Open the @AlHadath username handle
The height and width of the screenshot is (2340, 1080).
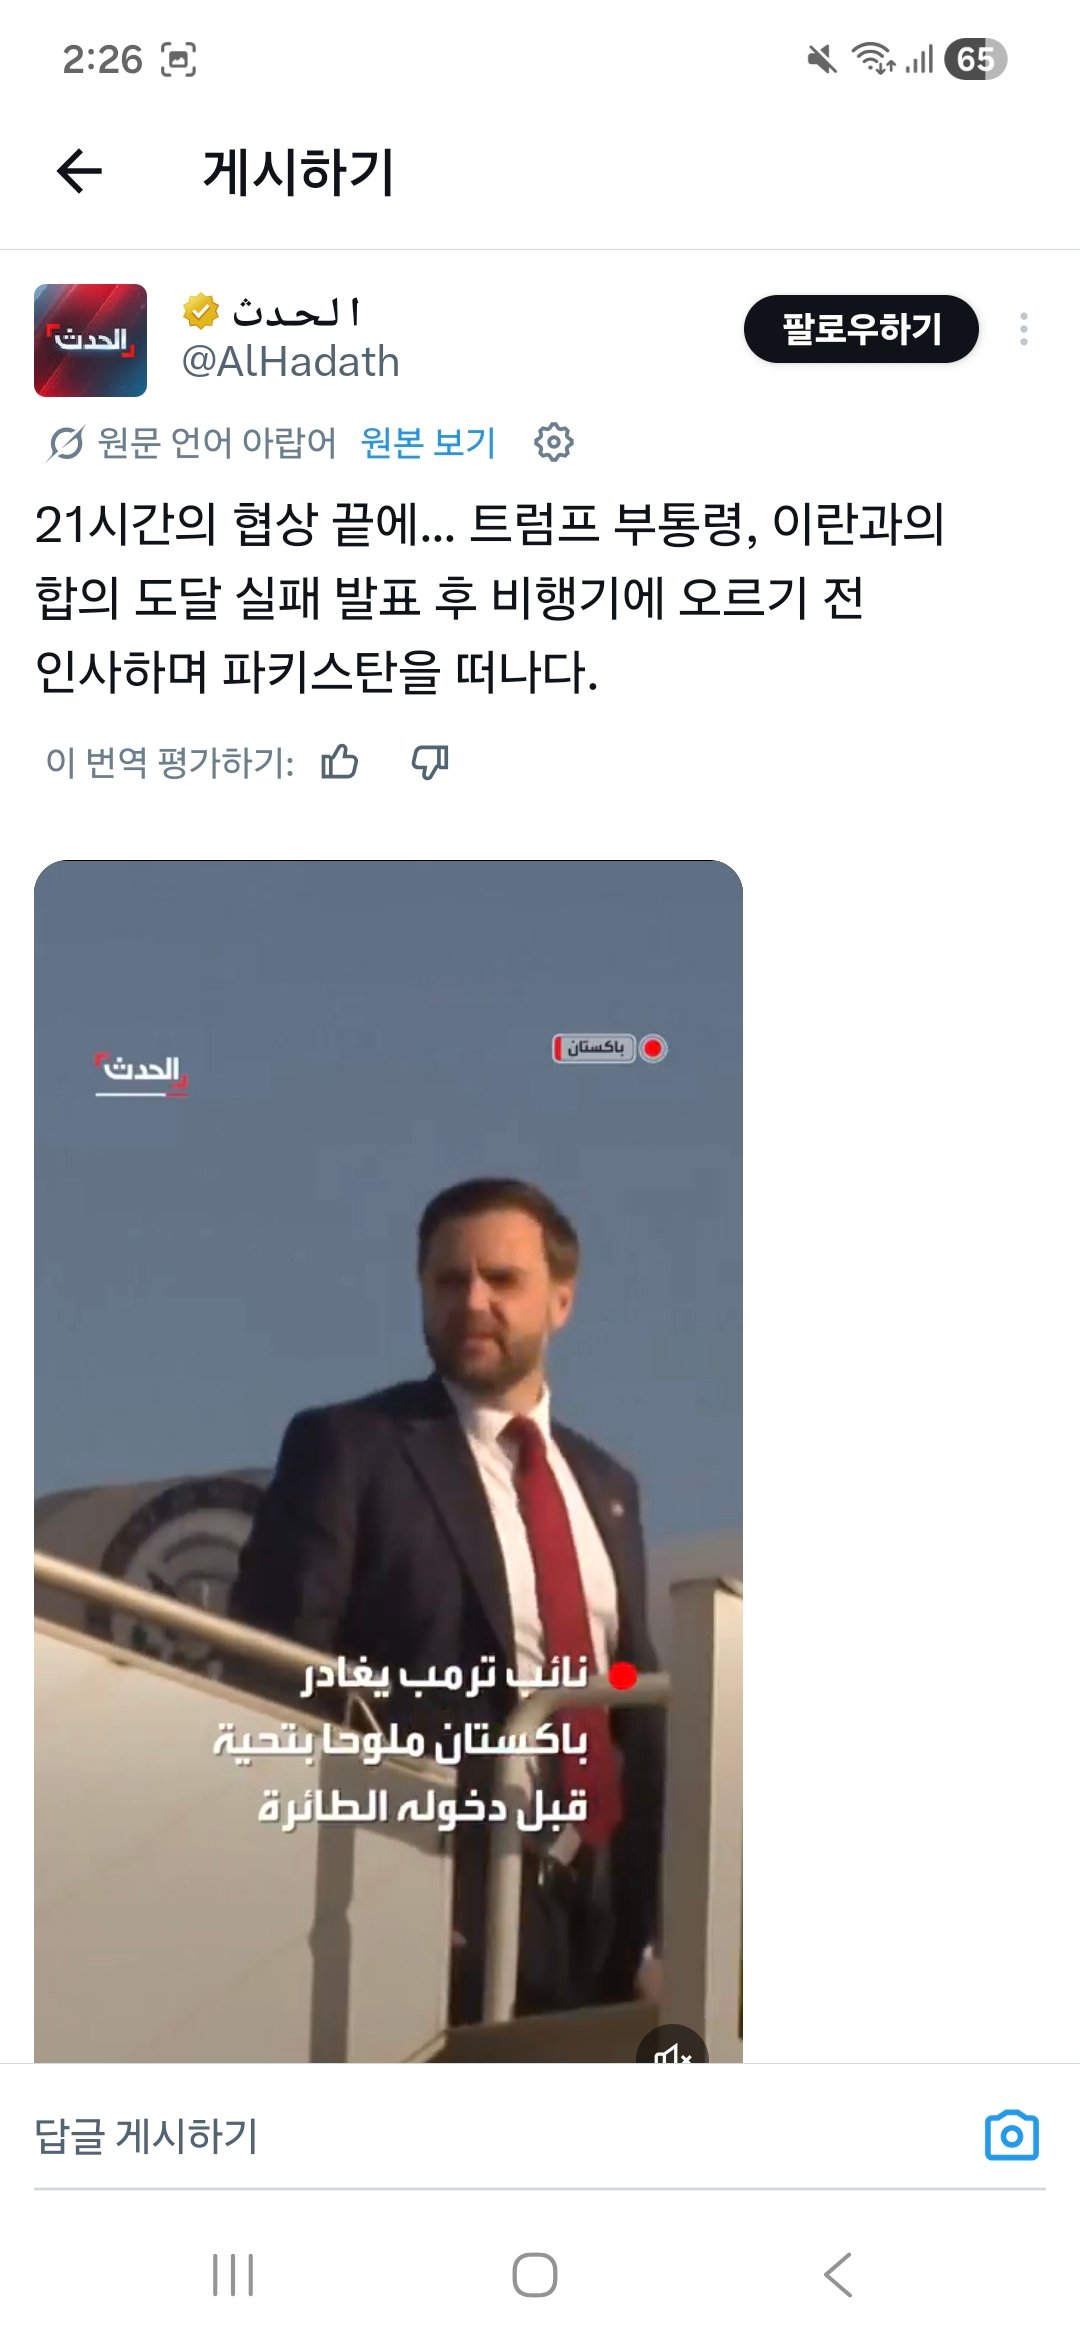290,362
